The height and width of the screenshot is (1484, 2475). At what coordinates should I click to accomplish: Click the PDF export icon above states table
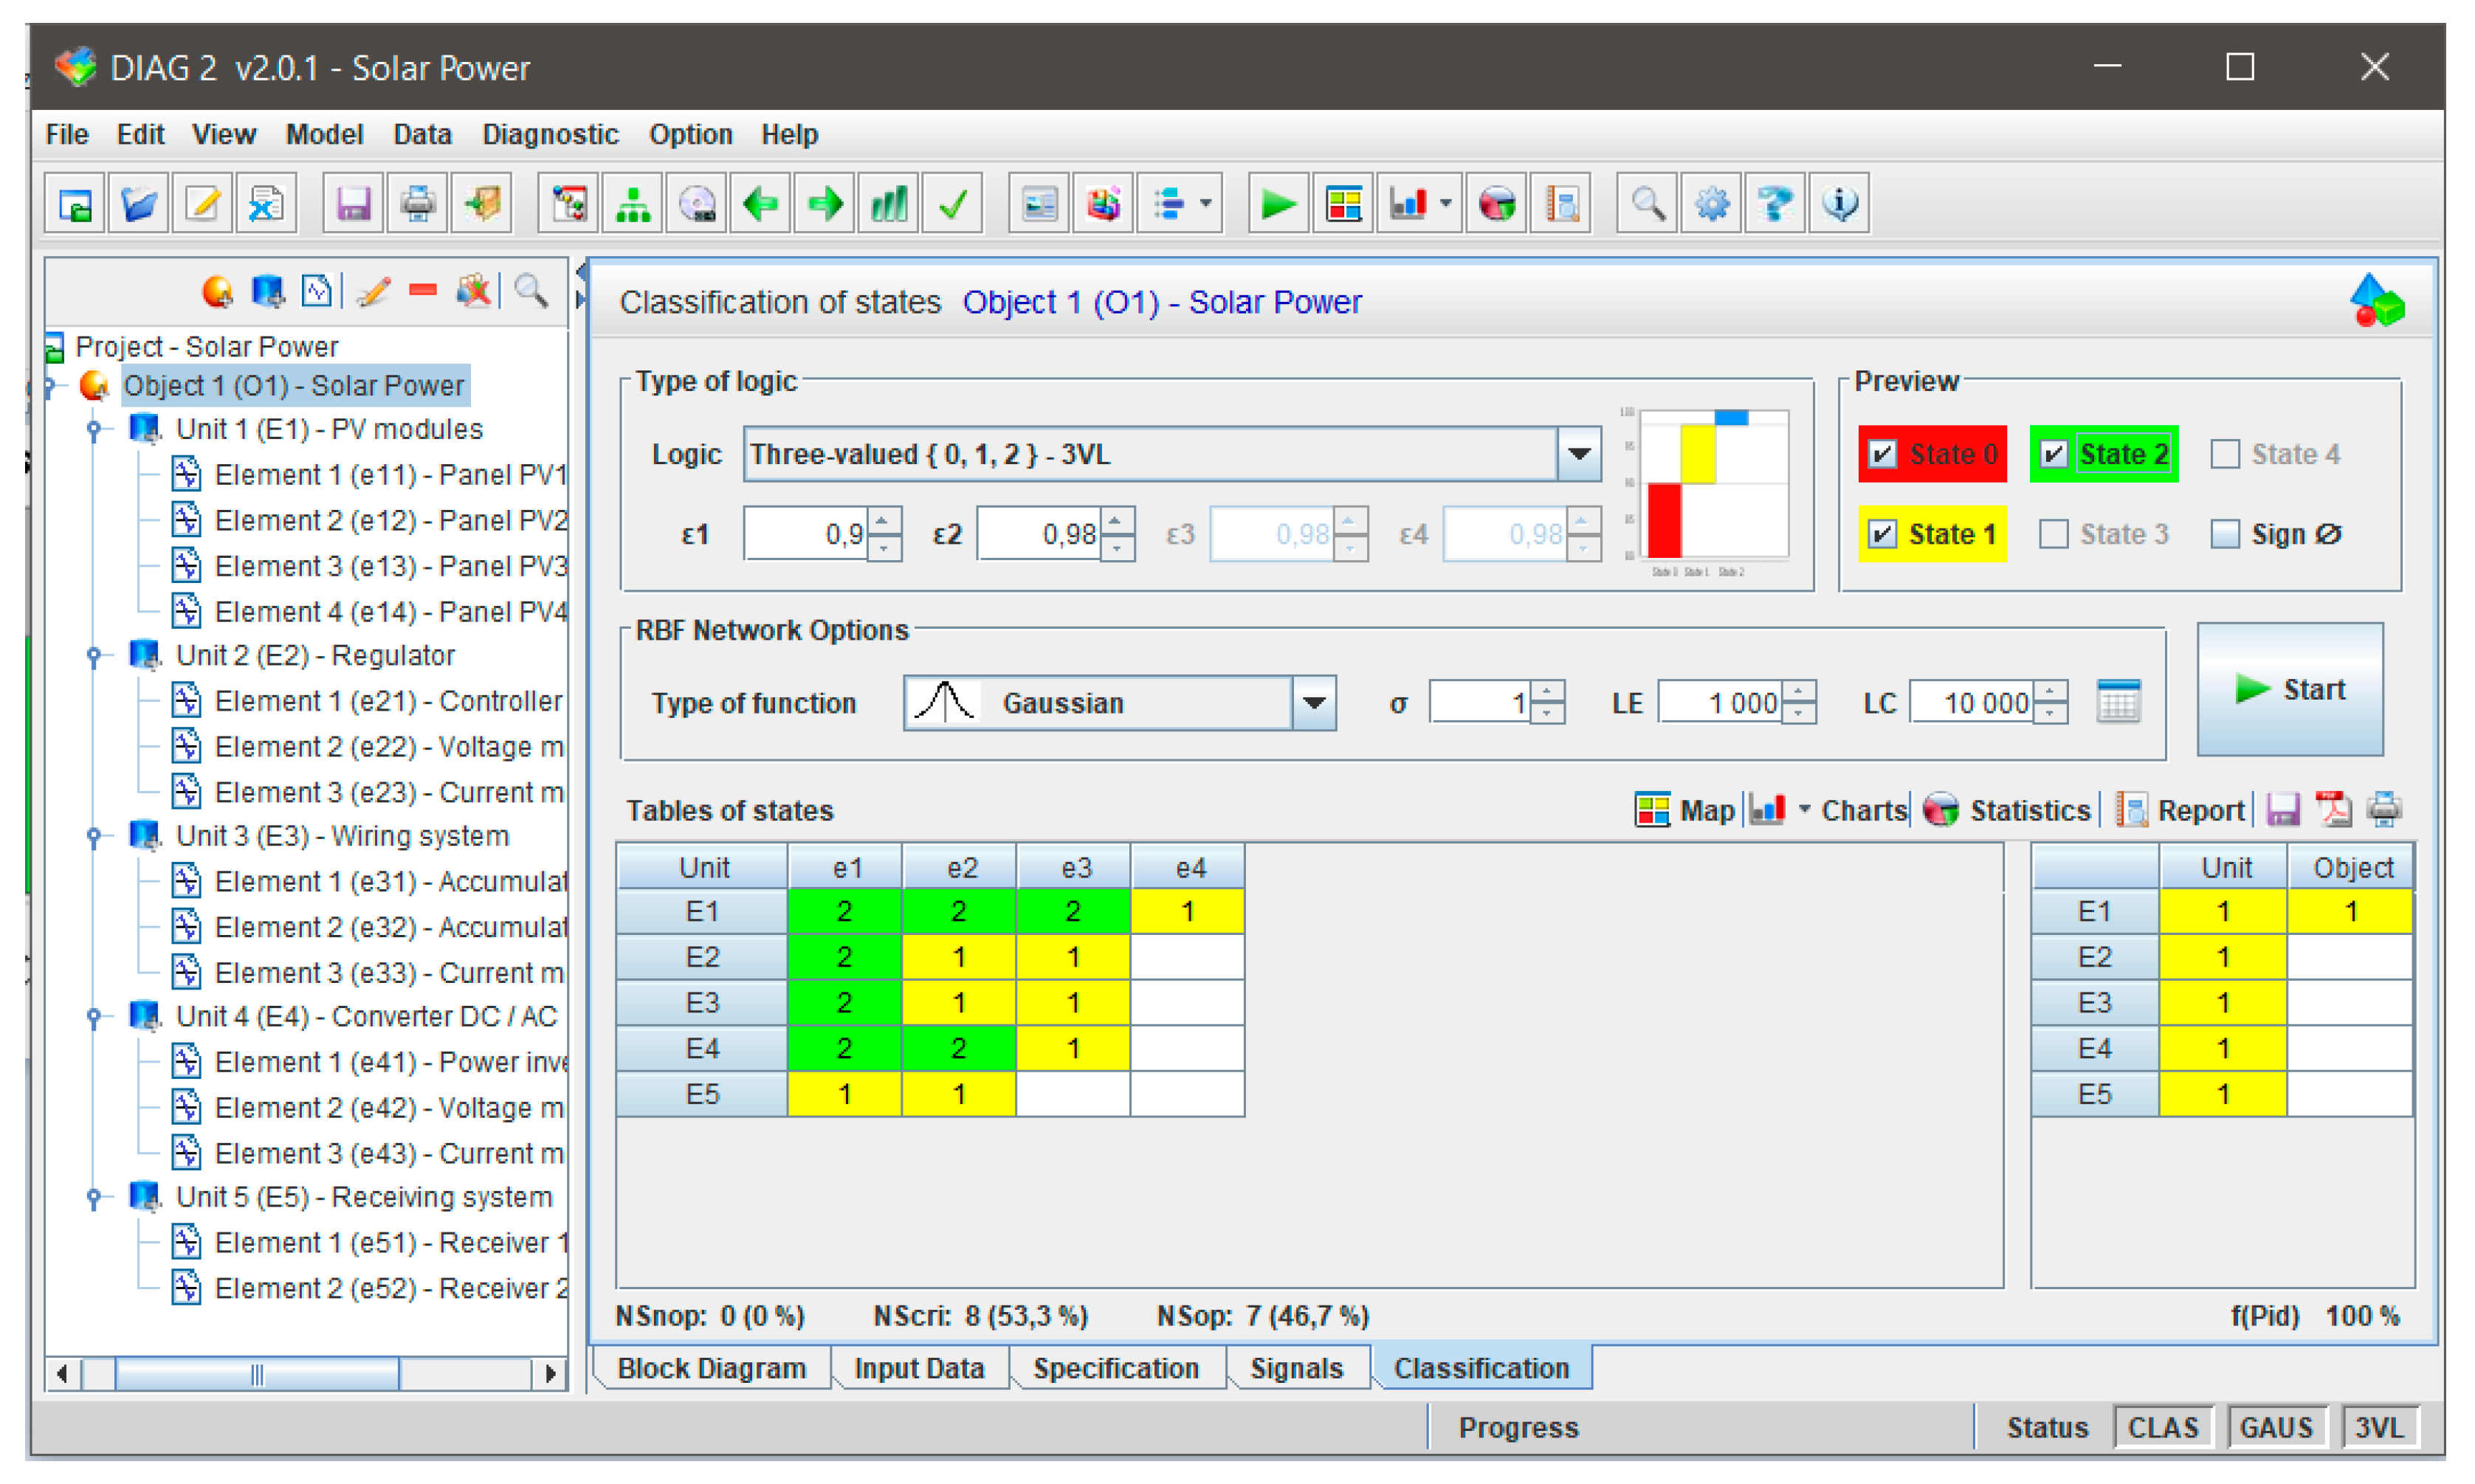point(2334,810)
